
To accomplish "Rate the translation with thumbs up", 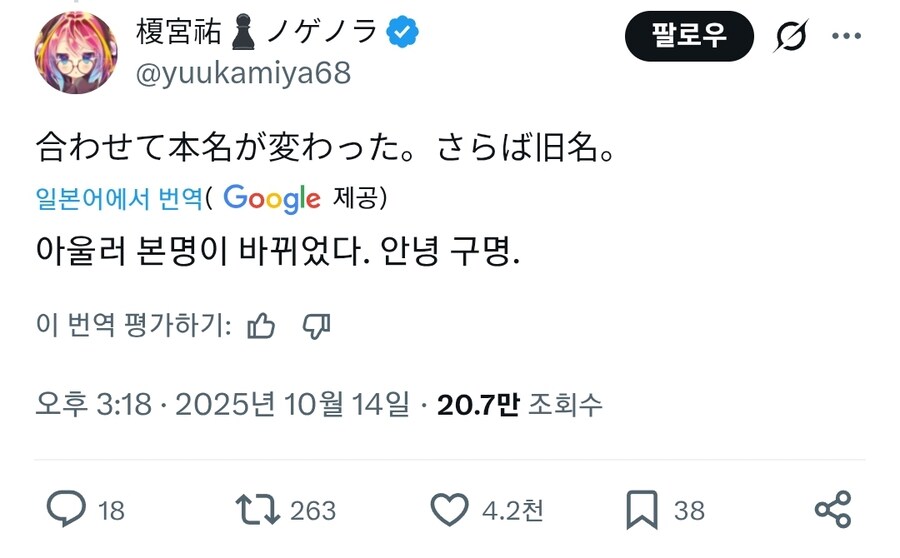I will (261, 325).
